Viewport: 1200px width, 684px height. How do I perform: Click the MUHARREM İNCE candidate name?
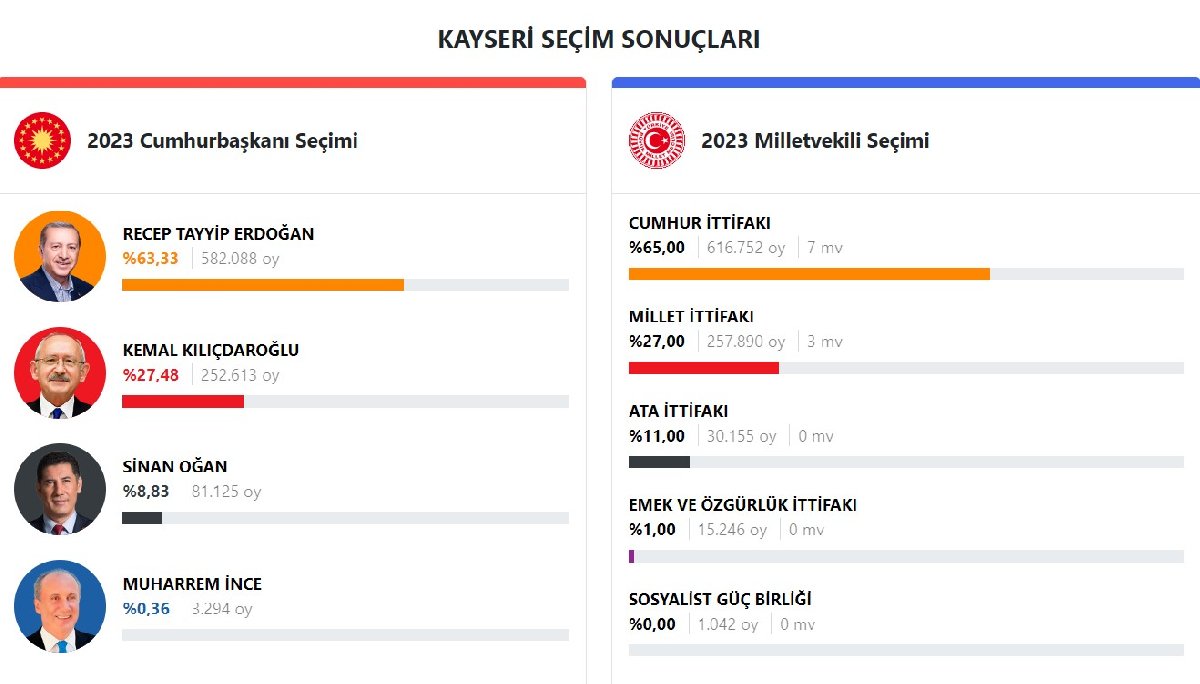point(192,584)
